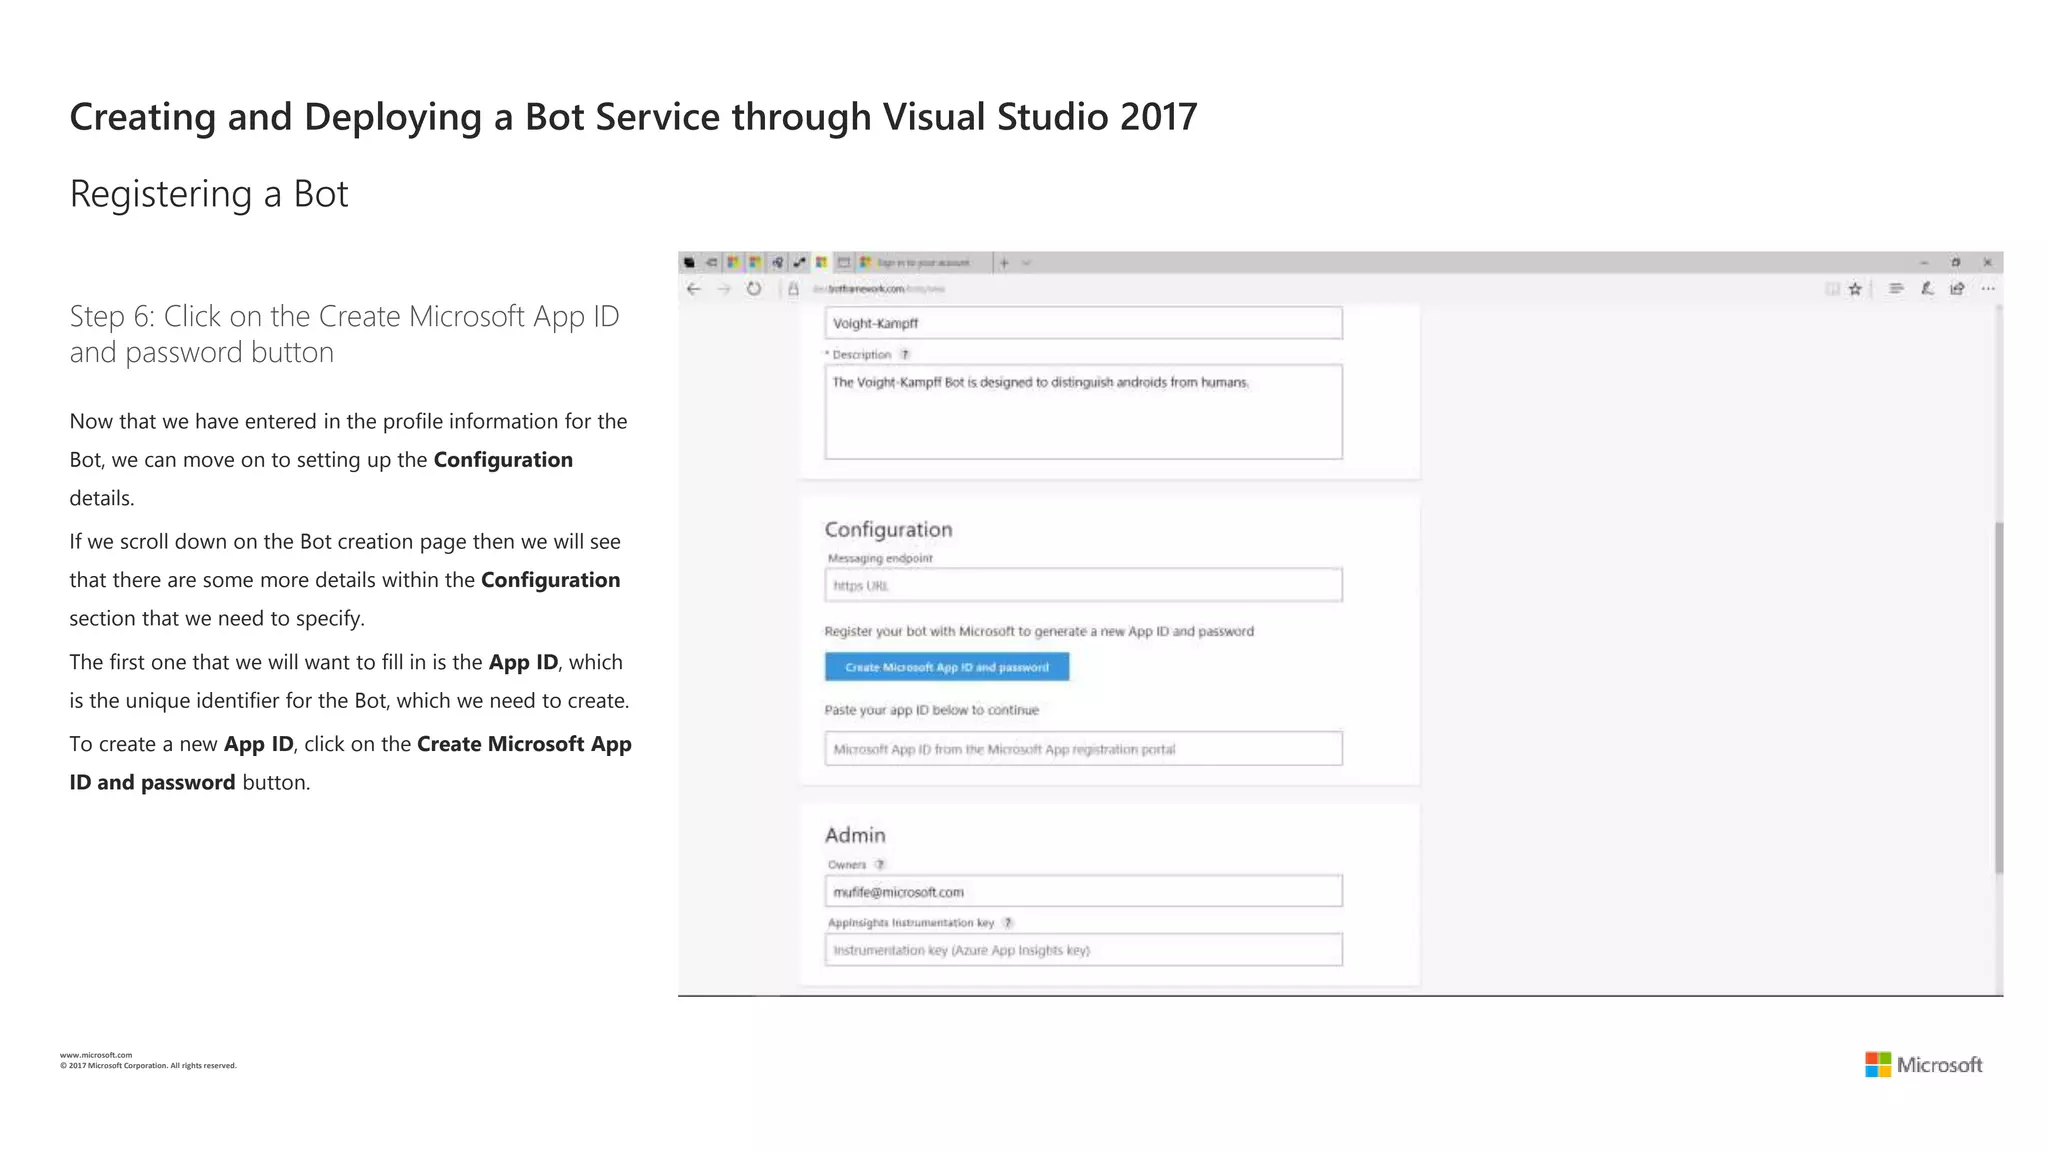The height and width of the screenshot is (1152, 2048).
Task: Open new tab with plus button
Action: 1004,263
